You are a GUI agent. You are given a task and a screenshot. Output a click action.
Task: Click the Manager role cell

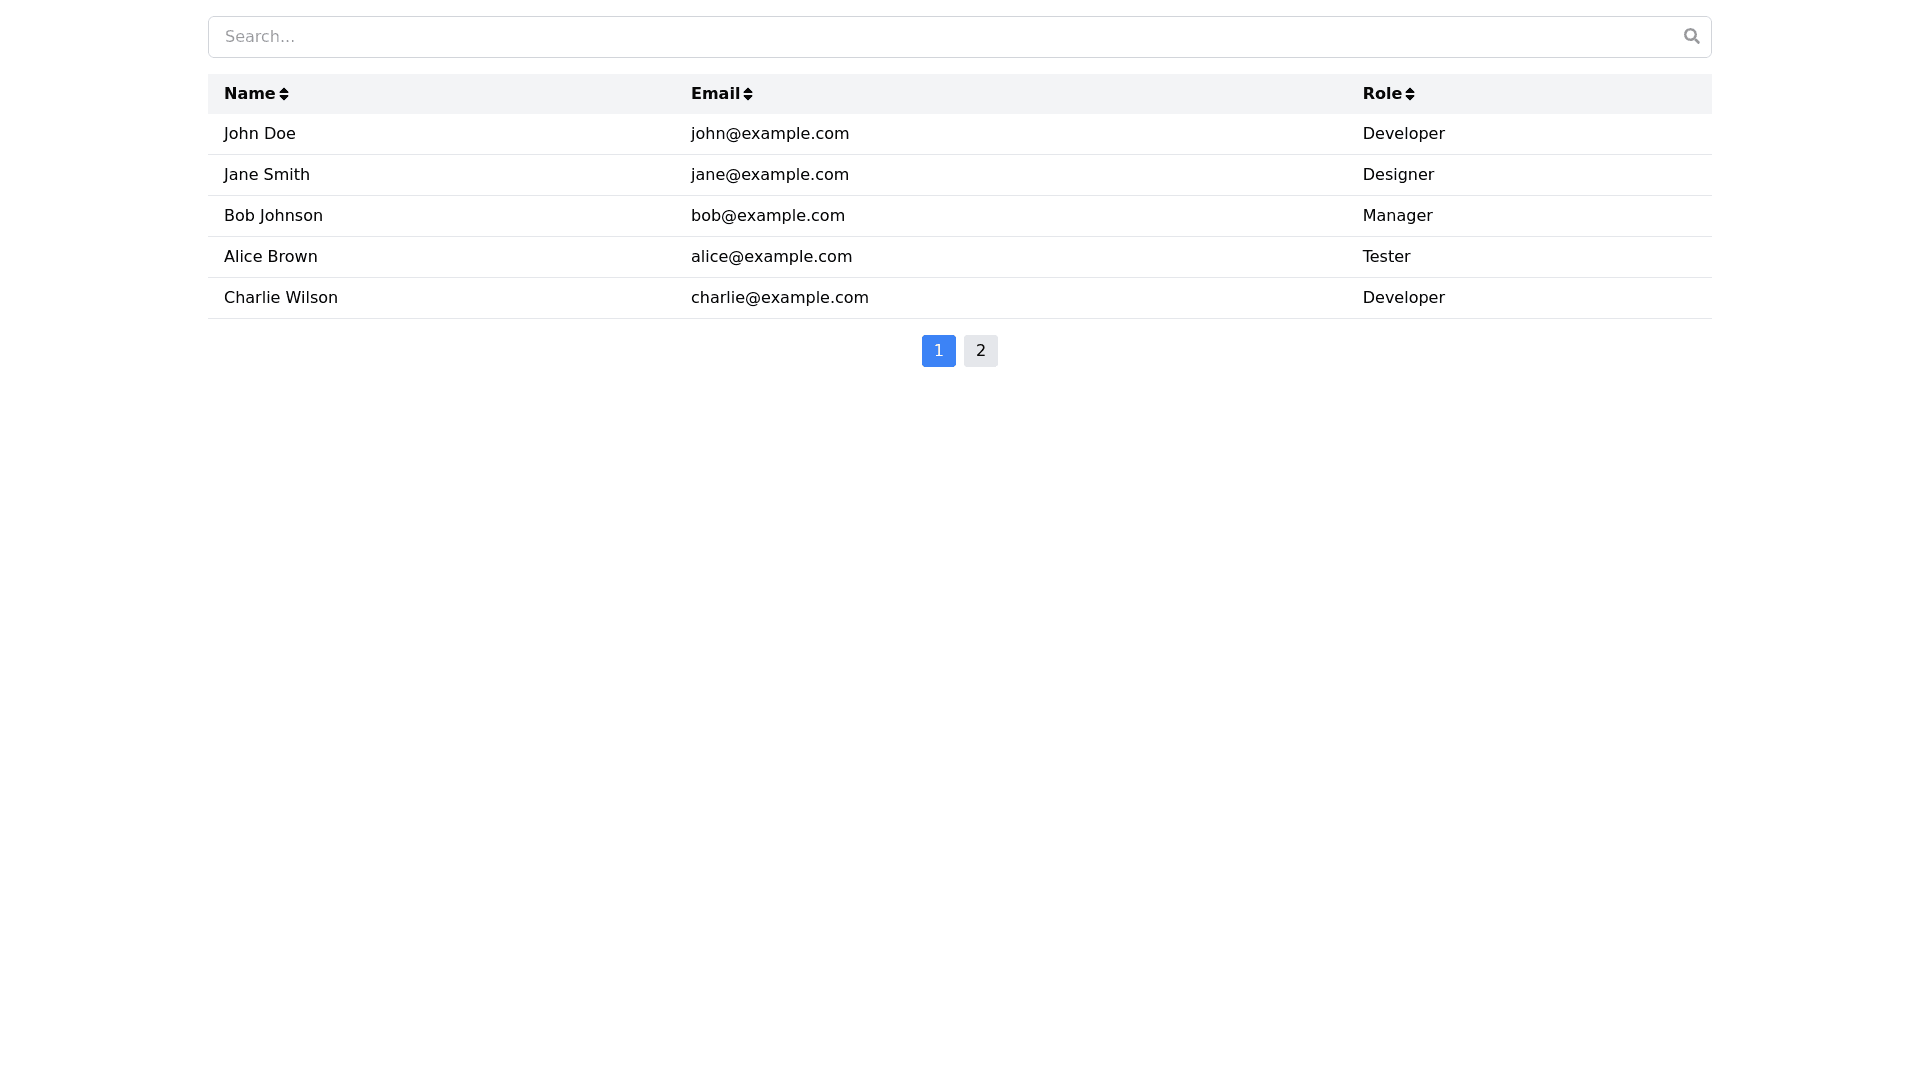coord(1397,216)
